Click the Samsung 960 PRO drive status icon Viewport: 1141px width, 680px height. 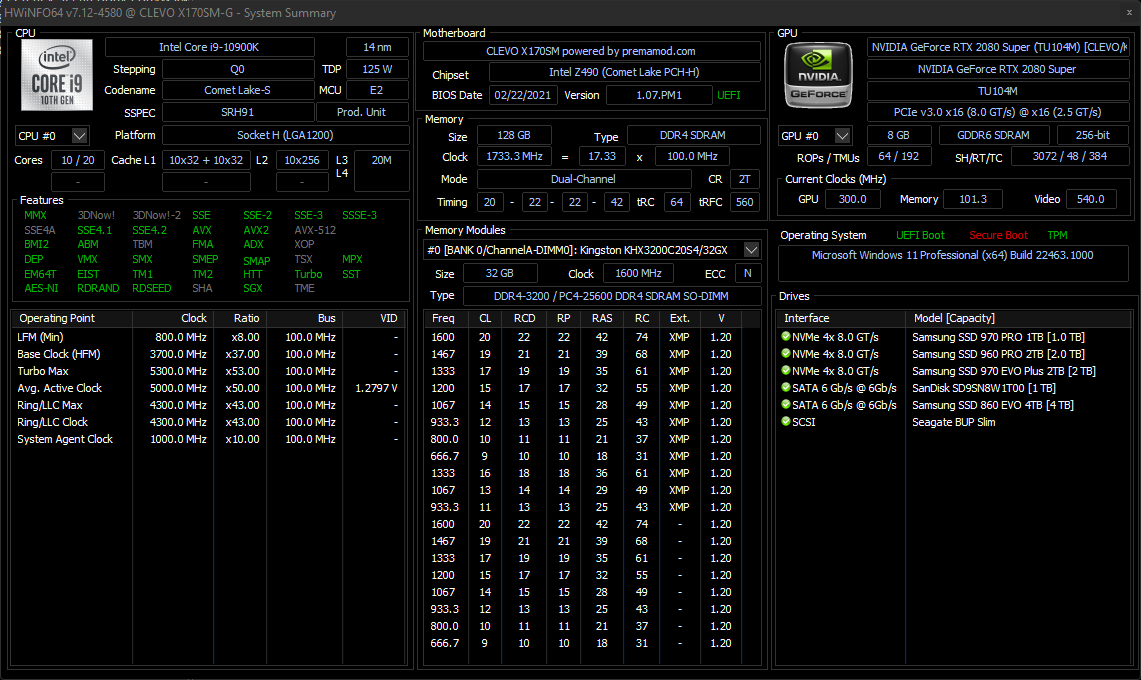click(786, 354)
